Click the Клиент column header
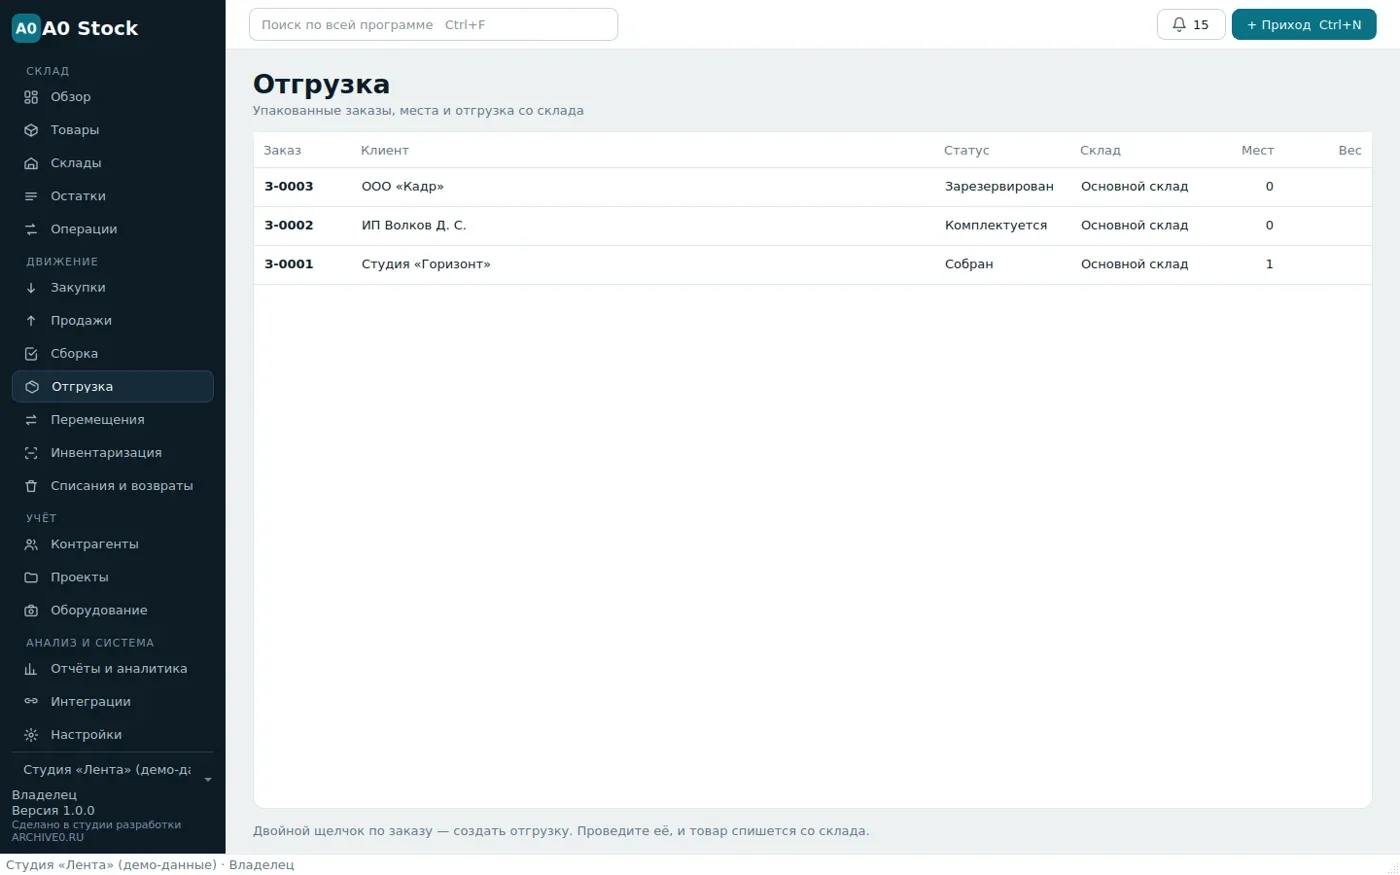This screenshot has height=875, width=1400. tap(385, 151)
